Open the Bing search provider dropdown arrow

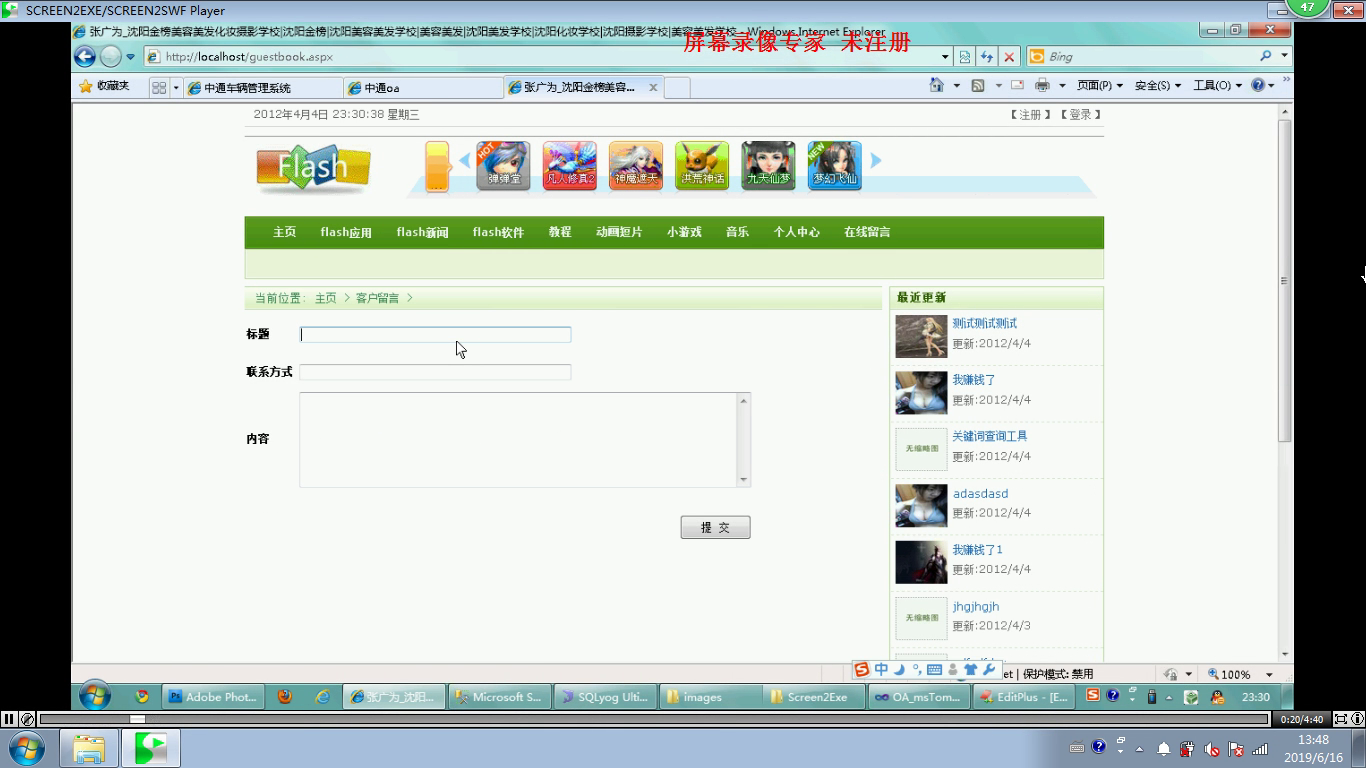pos(1285,56)
